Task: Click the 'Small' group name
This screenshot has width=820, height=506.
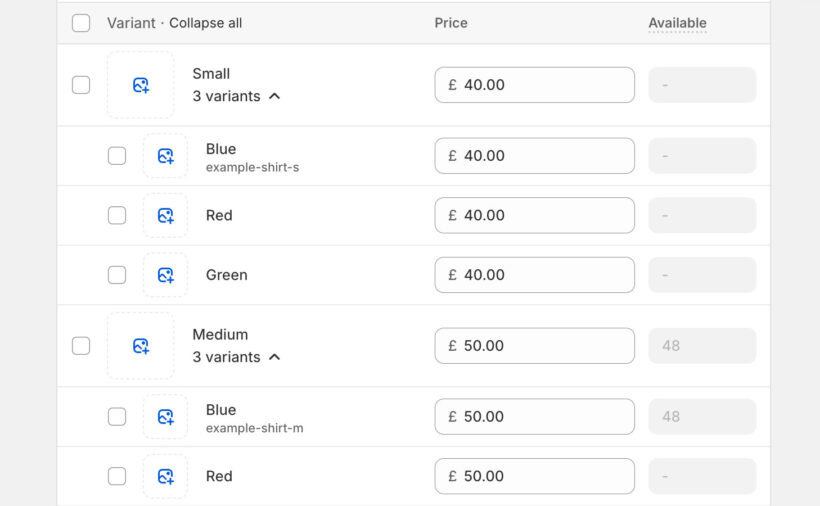Action: tap(211, 74)
